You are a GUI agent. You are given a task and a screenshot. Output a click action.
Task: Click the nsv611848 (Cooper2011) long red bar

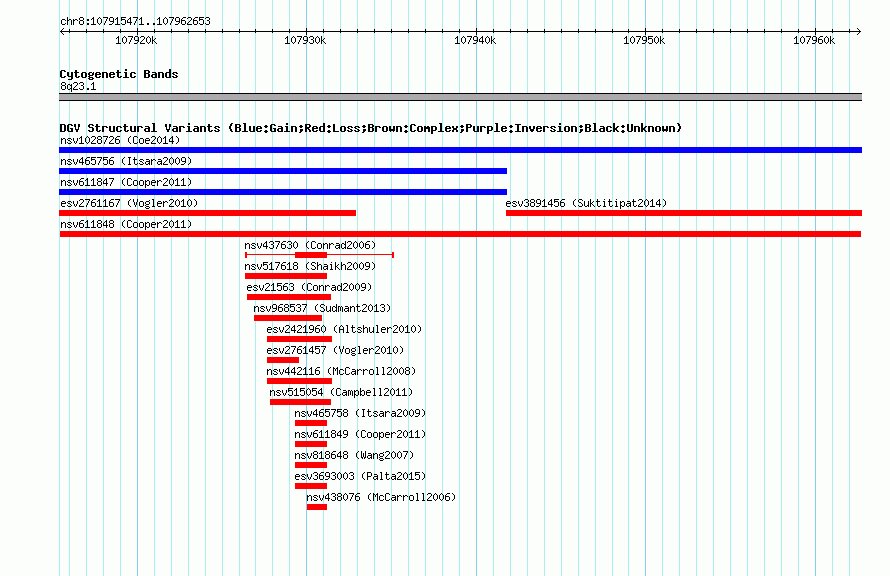click(x=460, y=234)
